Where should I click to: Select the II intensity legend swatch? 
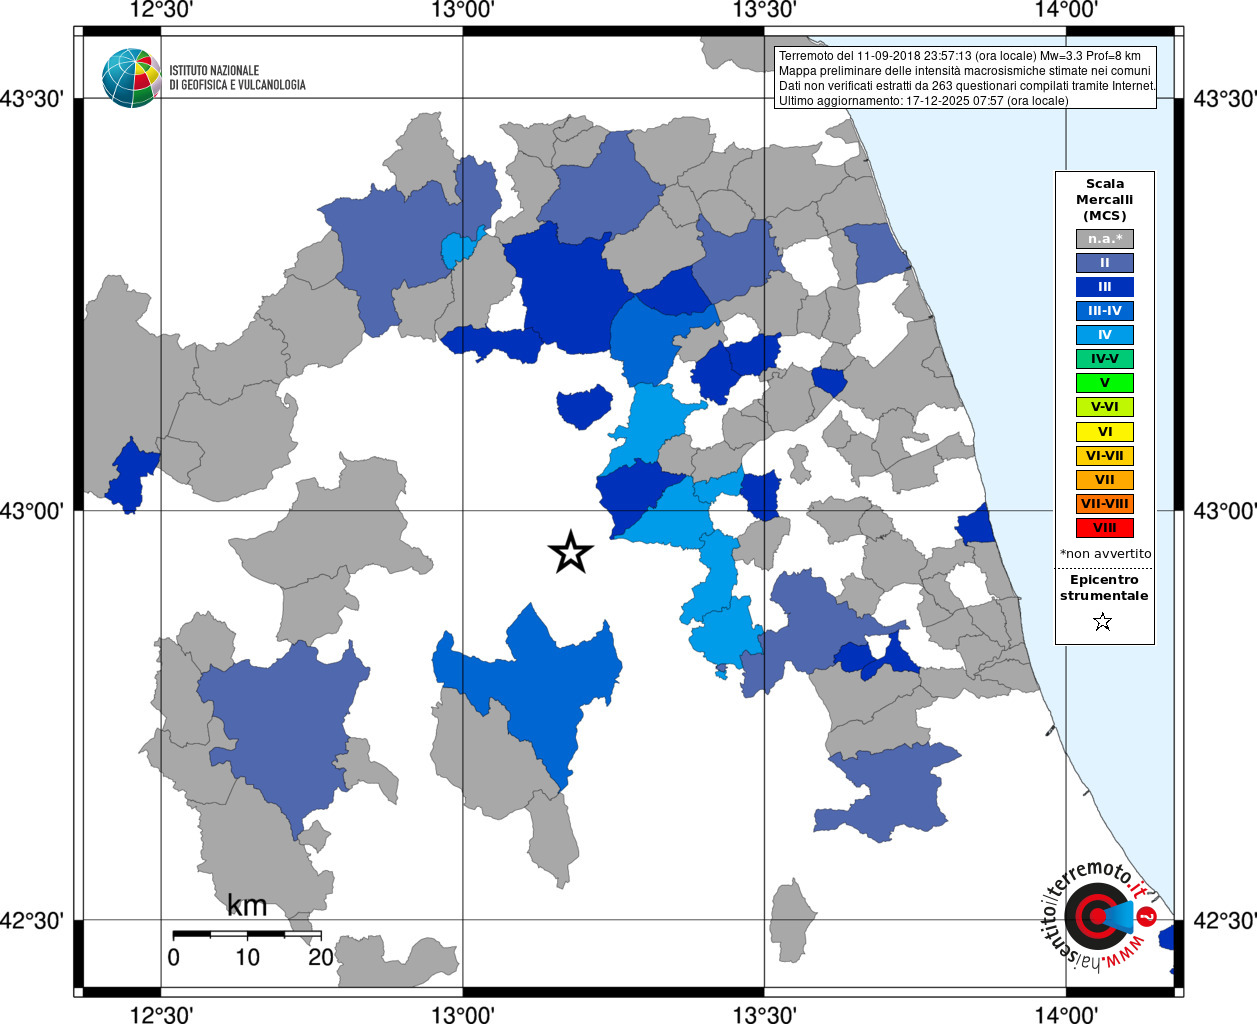coord(1105,263)
